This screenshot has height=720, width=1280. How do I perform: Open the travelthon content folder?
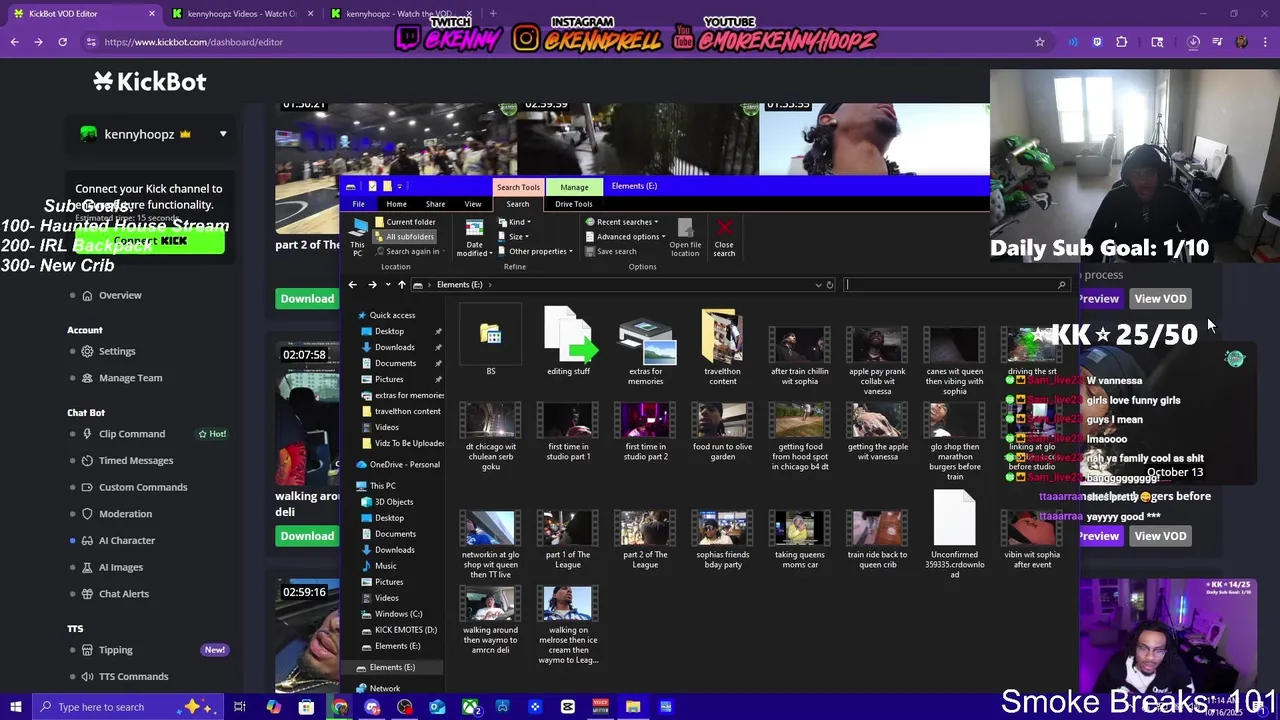[x=722, y=347]
